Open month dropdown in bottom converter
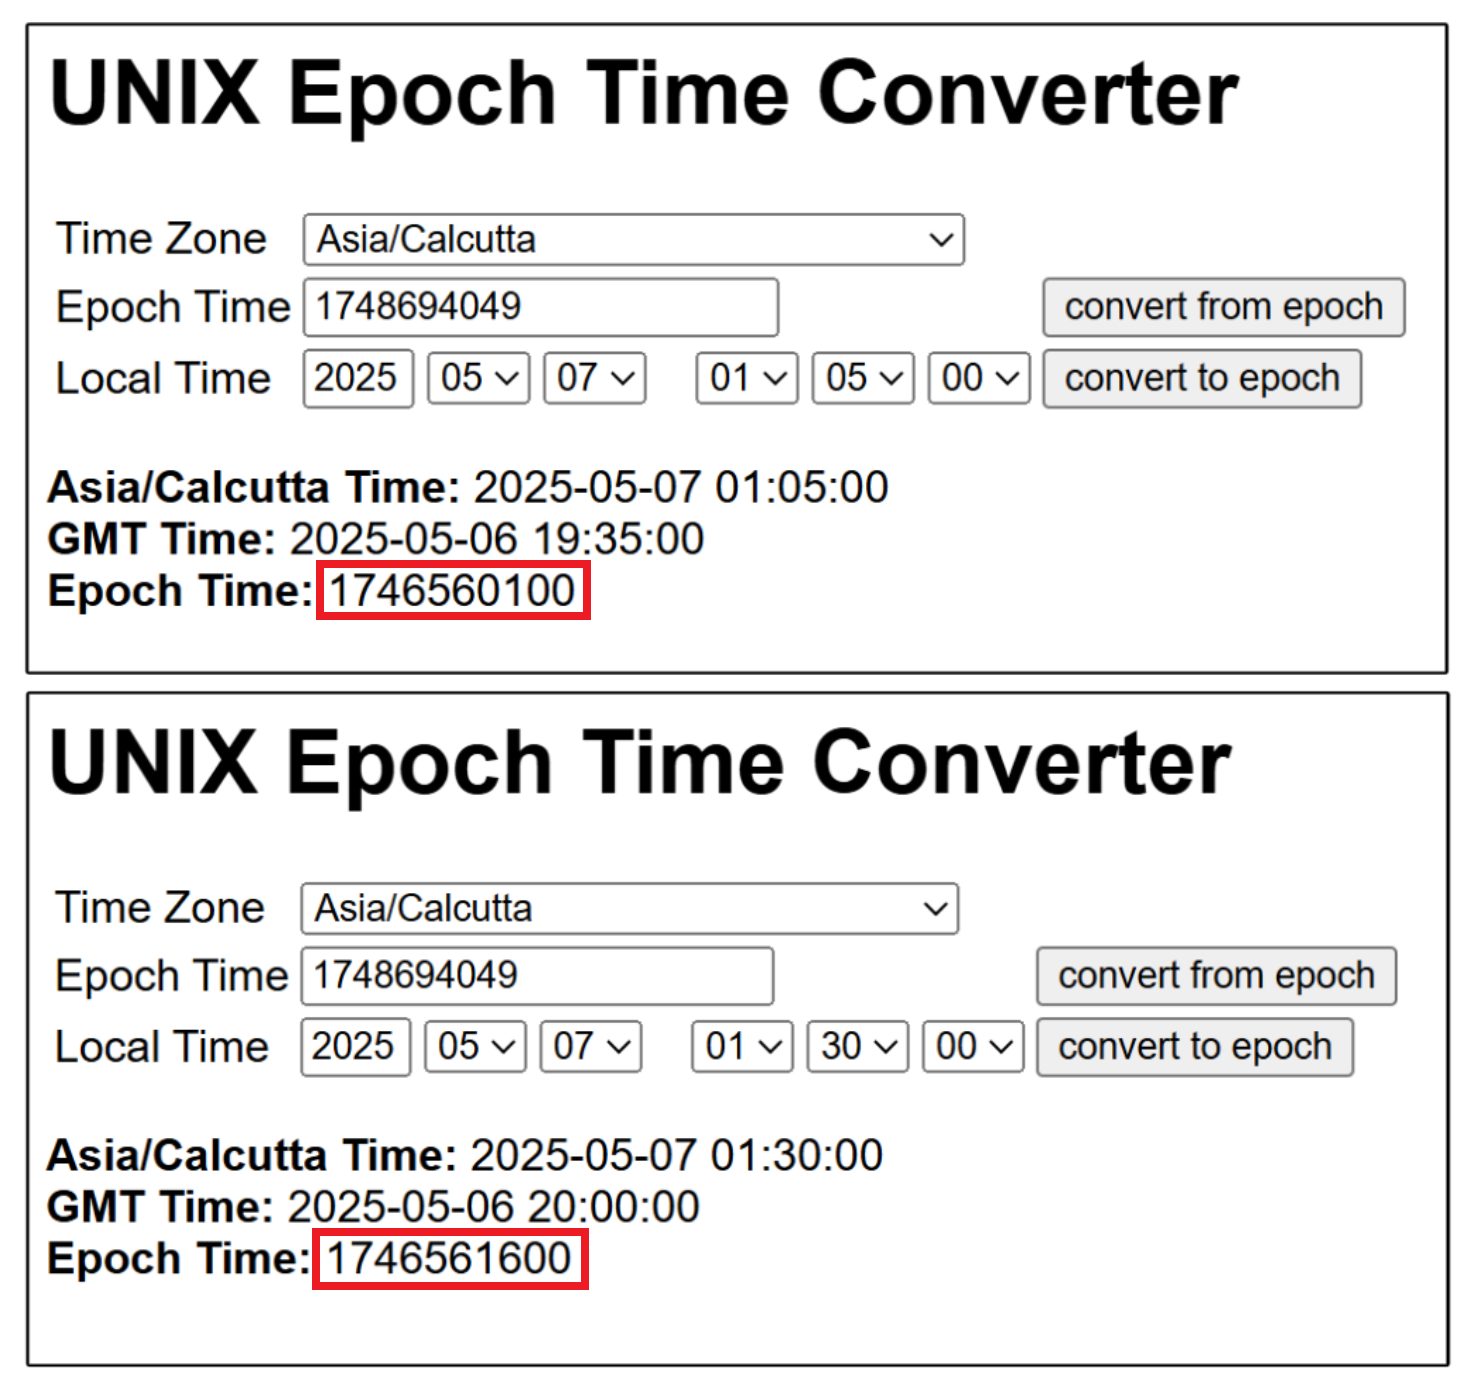 475,1047
